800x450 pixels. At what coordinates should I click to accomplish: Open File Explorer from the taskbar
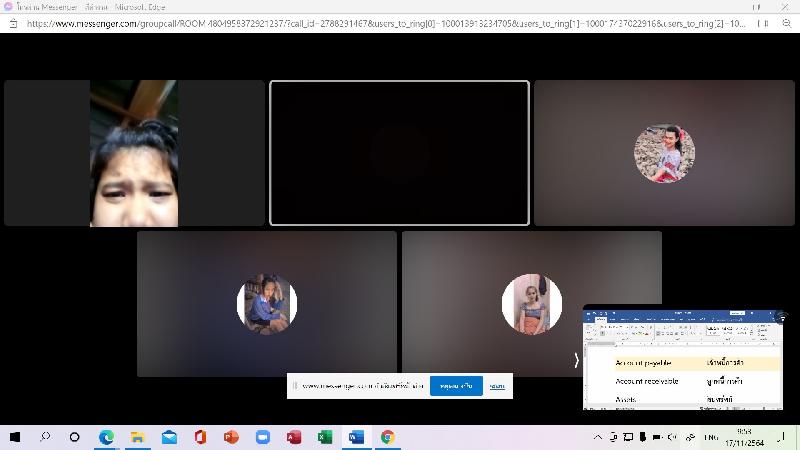(137, 437)
